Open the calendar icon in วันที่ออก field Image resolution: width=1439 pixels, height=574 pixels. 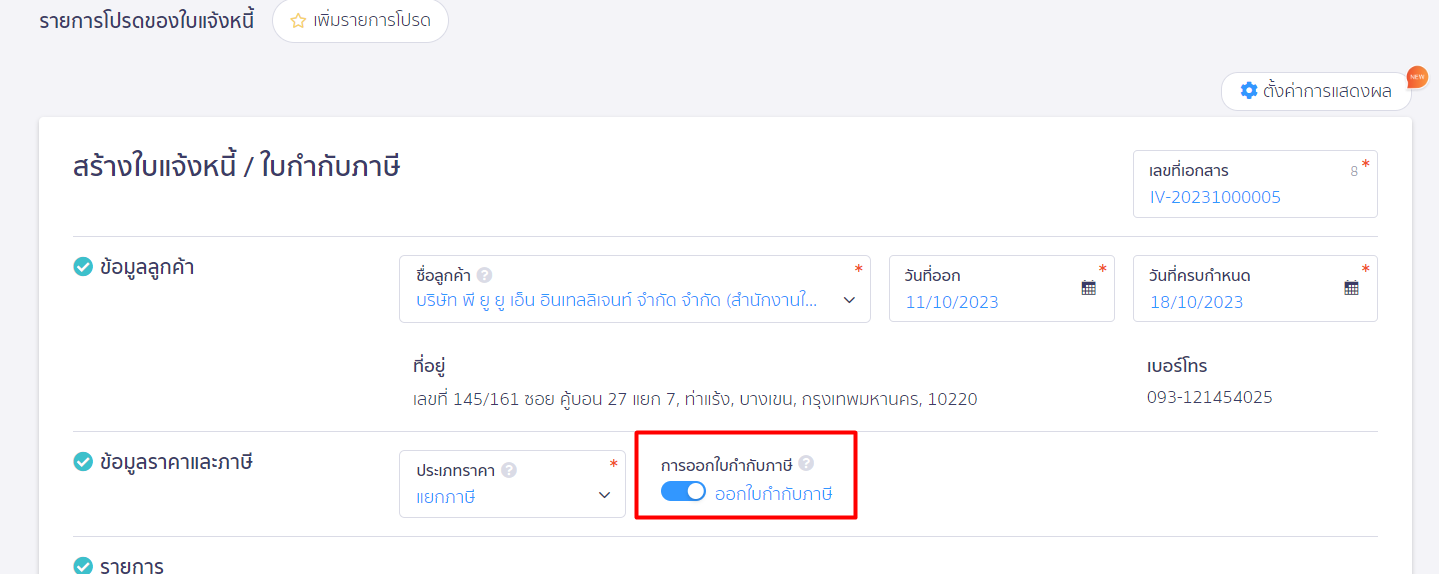tap(1089, 288)
